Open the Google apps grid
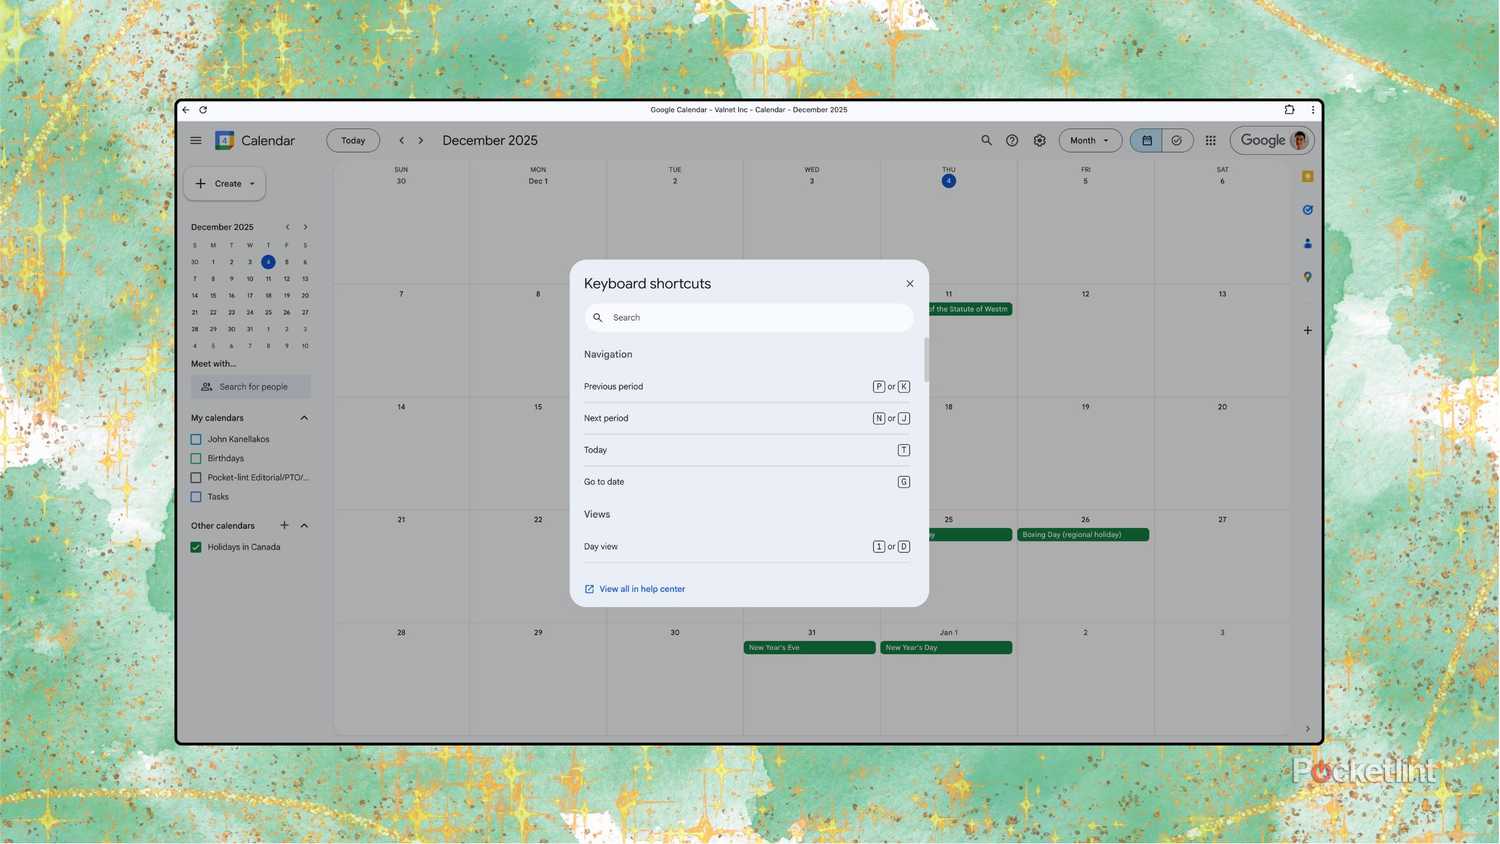Screen dimensions: 1500x844 tap(1210, 140)
